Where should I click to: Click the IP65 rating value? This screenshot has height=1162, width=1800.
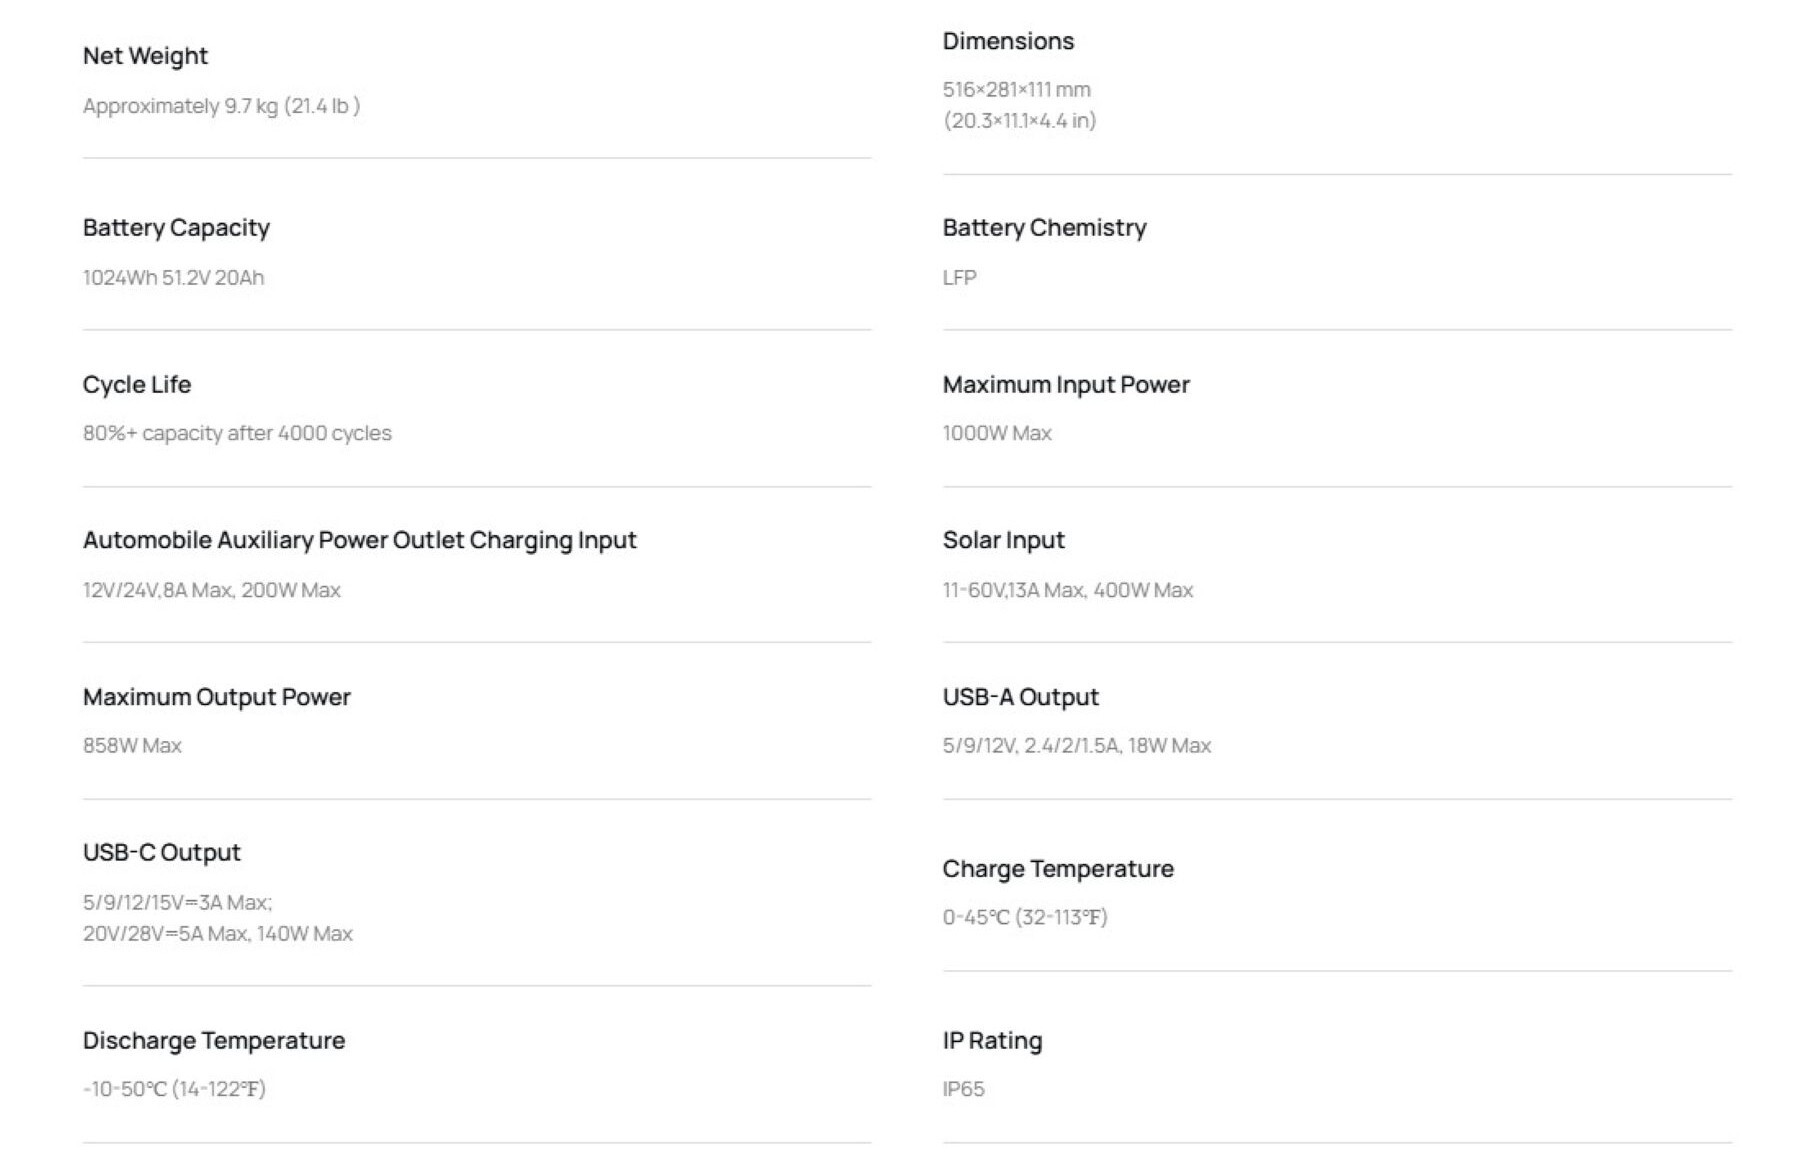963,1089
